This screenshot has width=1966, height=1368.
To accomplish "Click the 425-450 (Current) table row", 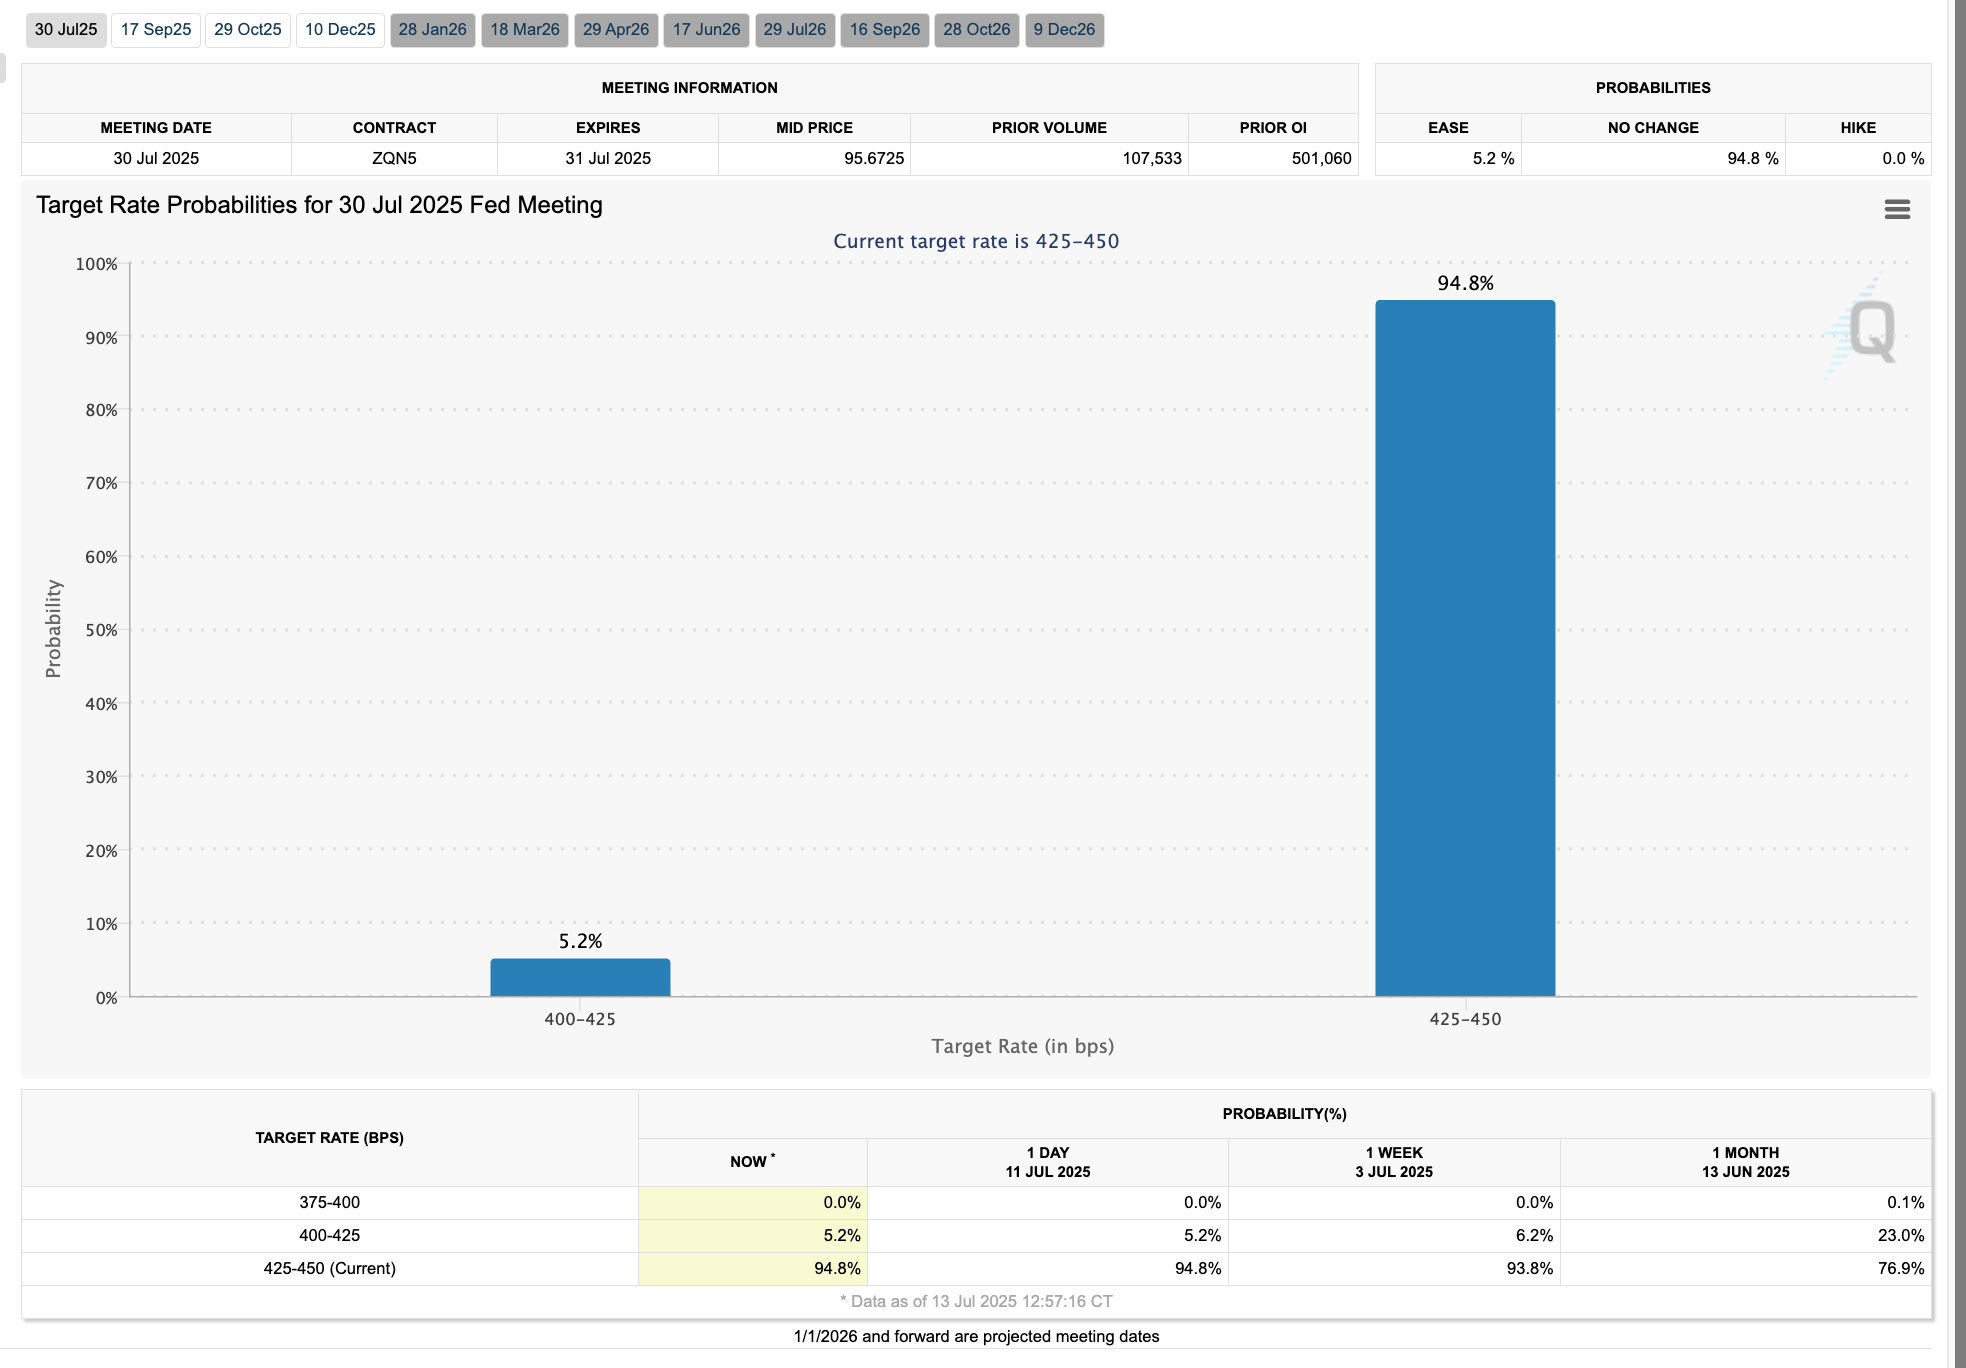I will tap(329, 1268).
